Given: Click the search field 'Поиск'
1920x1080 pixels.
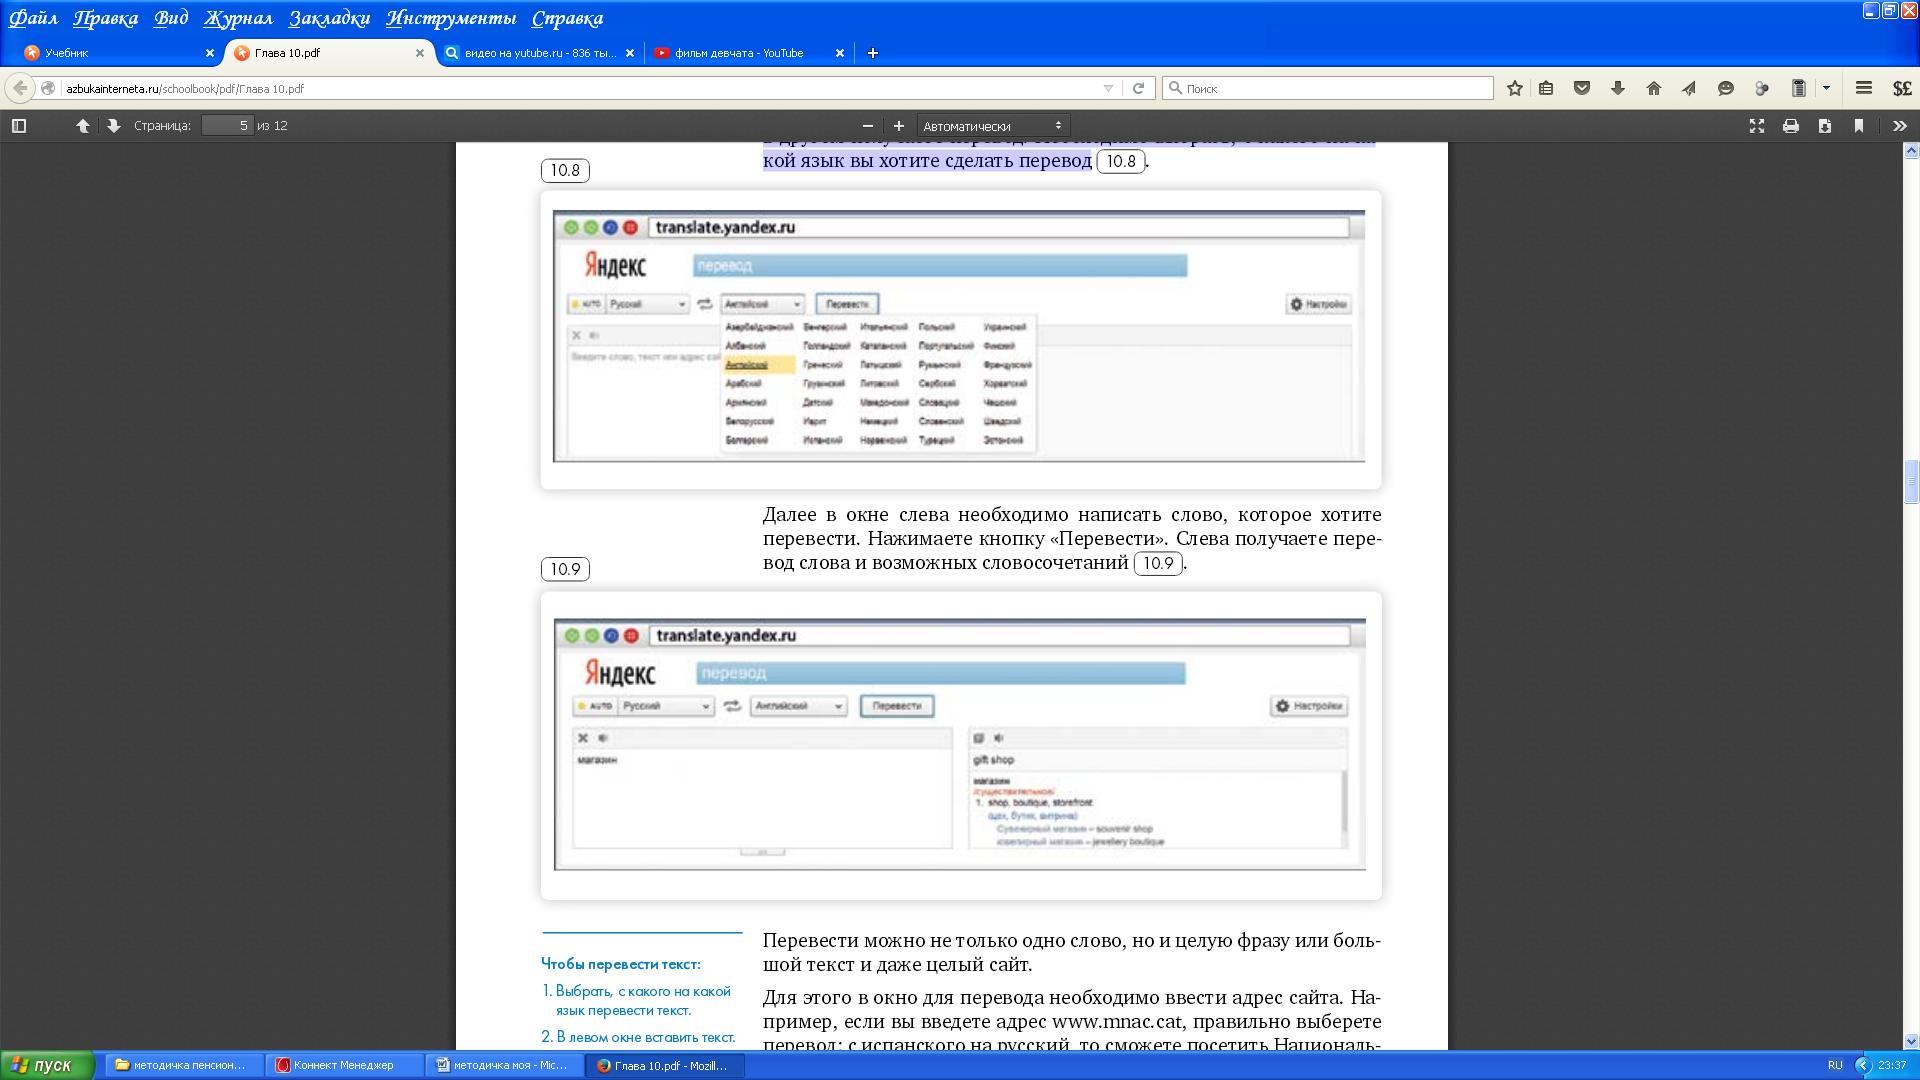Looking at the screenshot, I should click(1330, 88).
